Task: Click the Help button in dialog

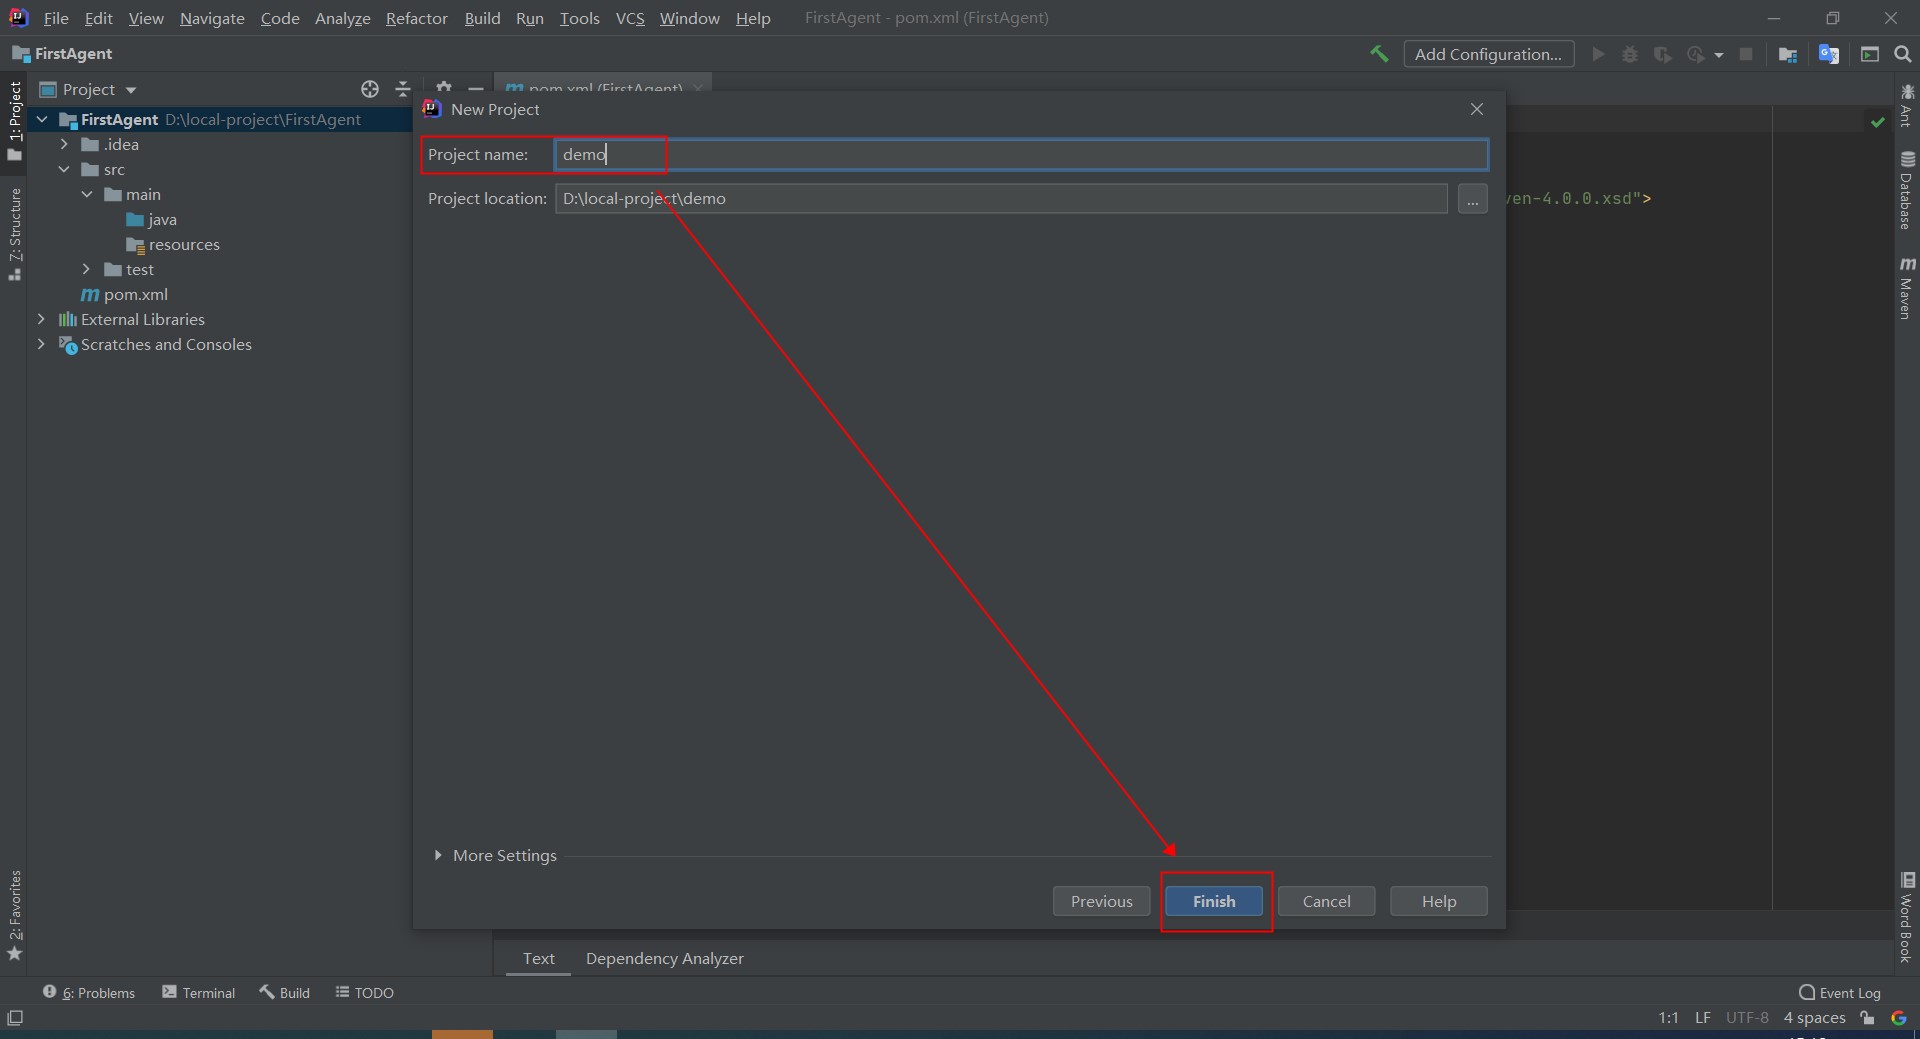Action: coord(1439,901)
